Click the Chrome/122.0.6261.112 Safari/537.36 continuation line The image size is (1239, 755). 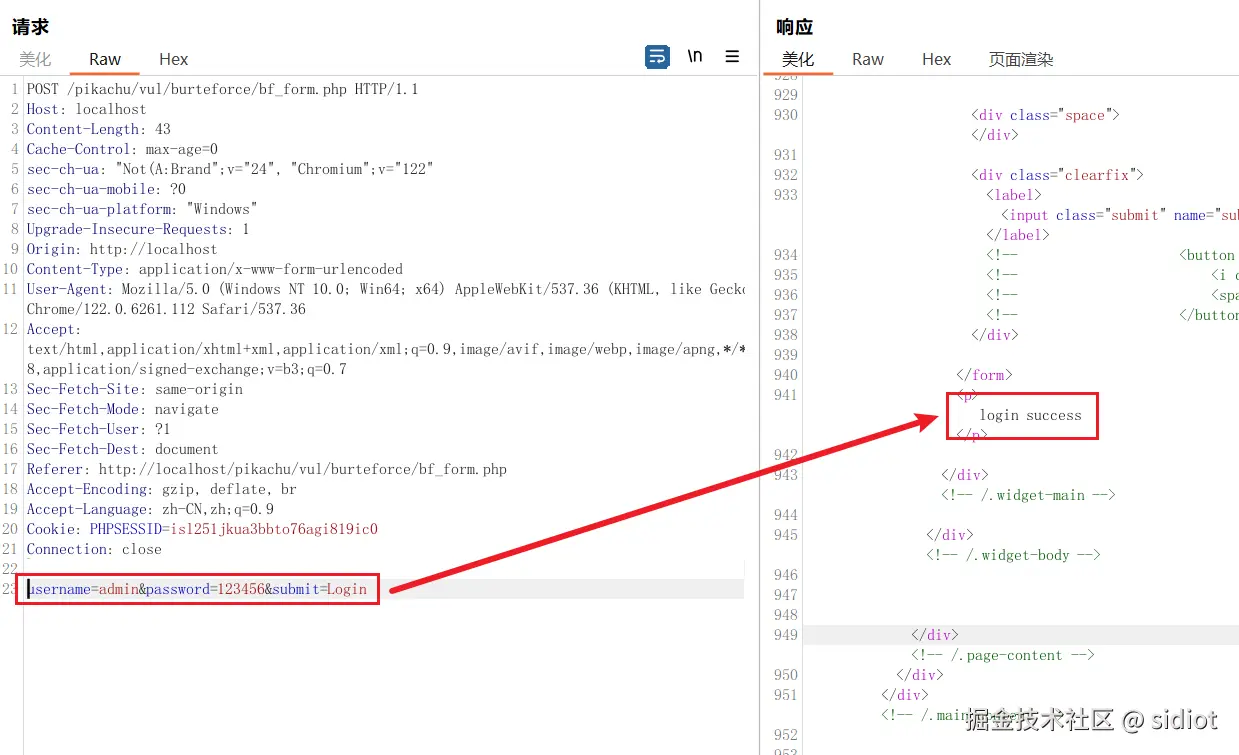point(166,309)
